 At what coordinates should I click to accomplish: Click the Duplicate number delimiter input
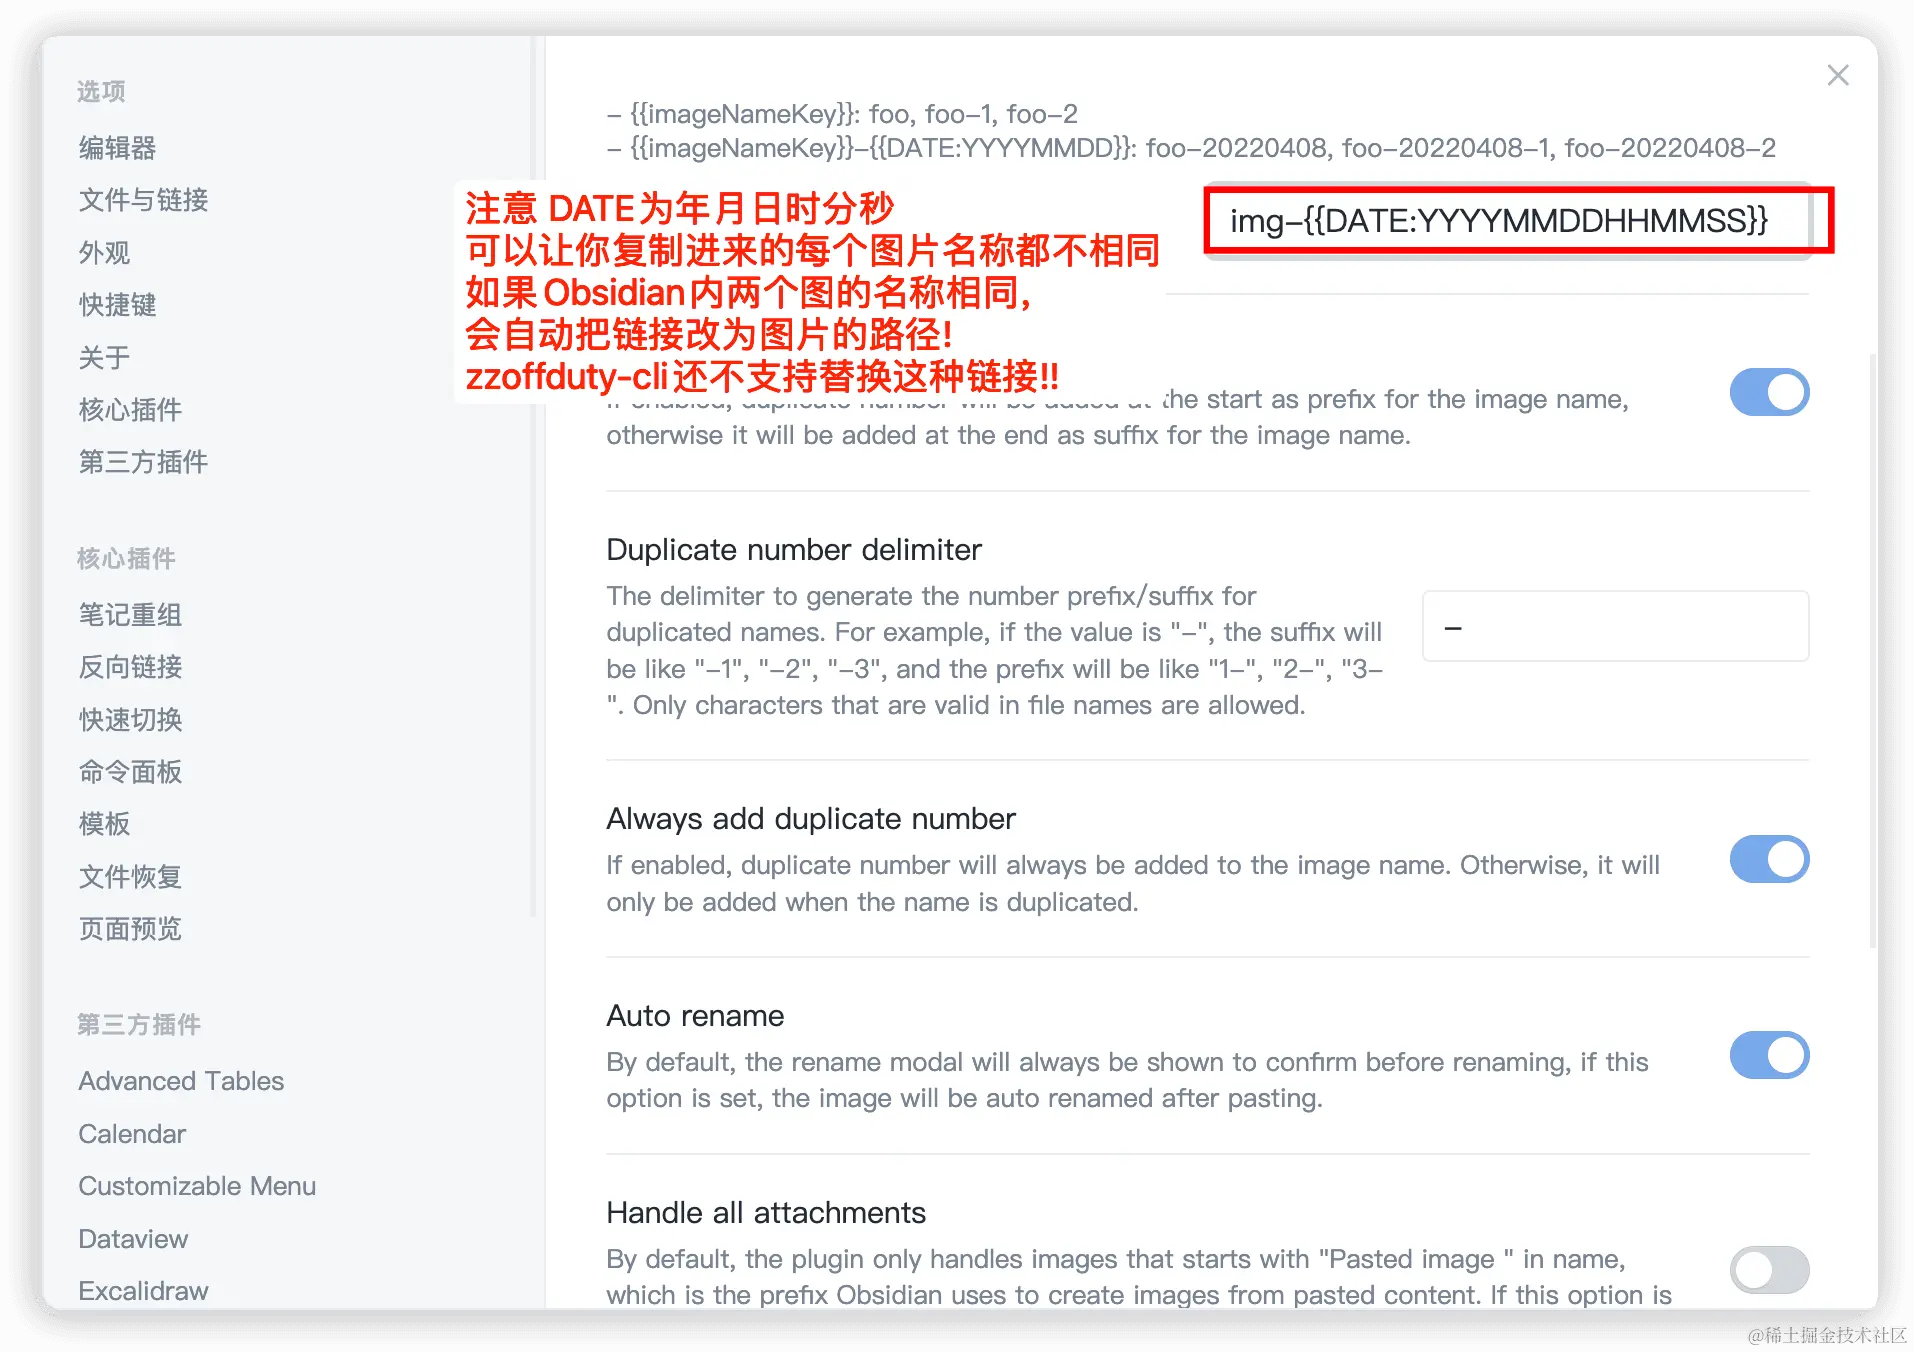coord(1615,626)
